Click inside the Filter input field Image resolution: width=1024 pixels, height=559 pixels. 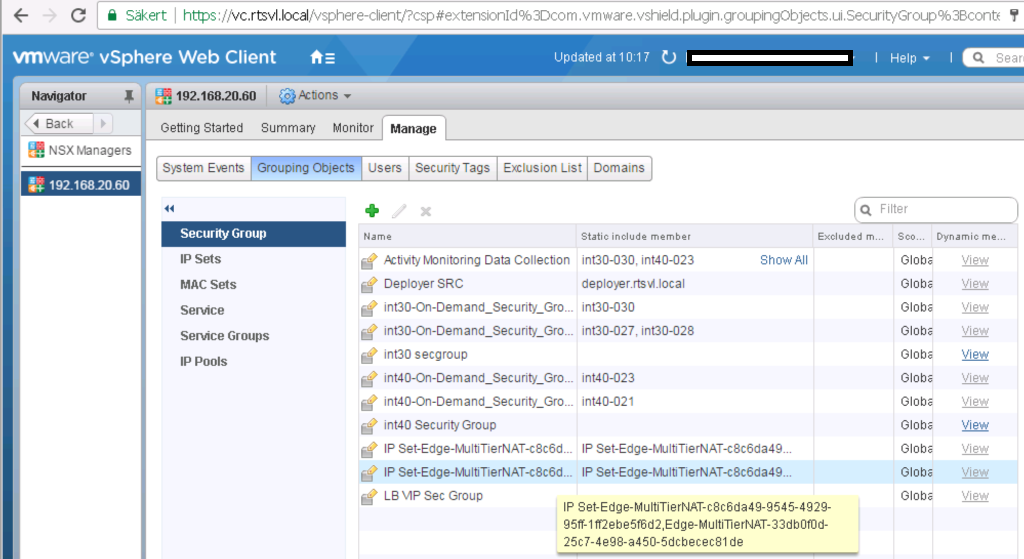point(935,210)
